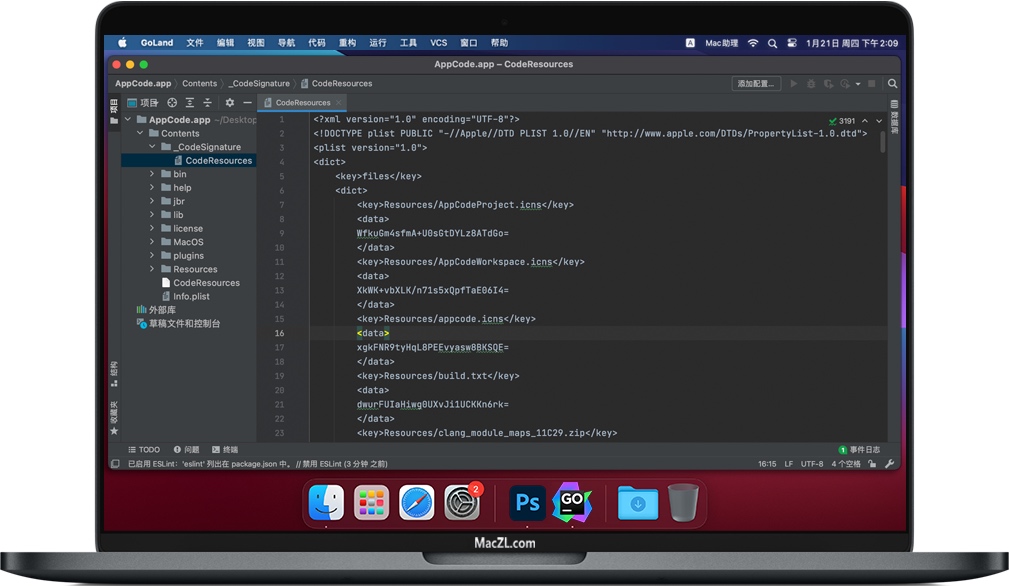Image resolution: width=1009 pixels, height=586 pixels.
Task: Click the locate current file target icon
Action: pyautogui.click(x=172, y=102)
